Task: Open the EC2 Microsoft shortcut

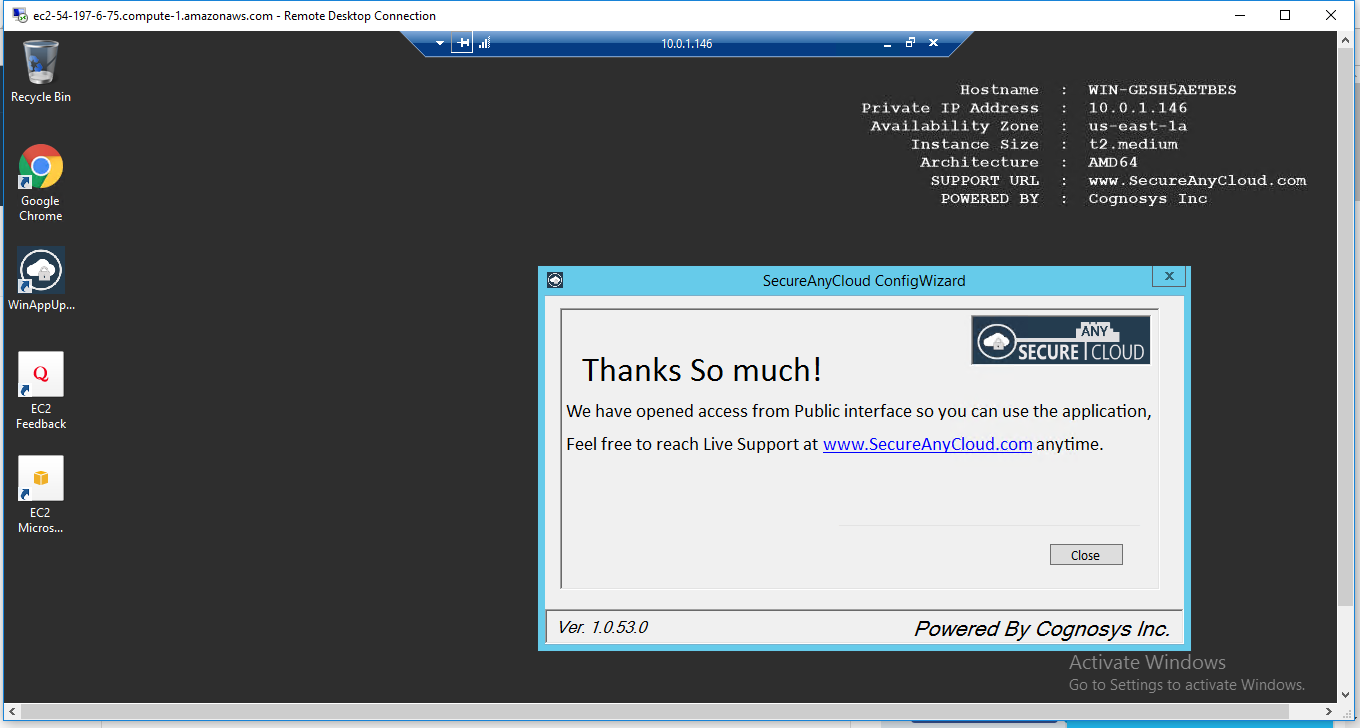Action: point(40,477)
